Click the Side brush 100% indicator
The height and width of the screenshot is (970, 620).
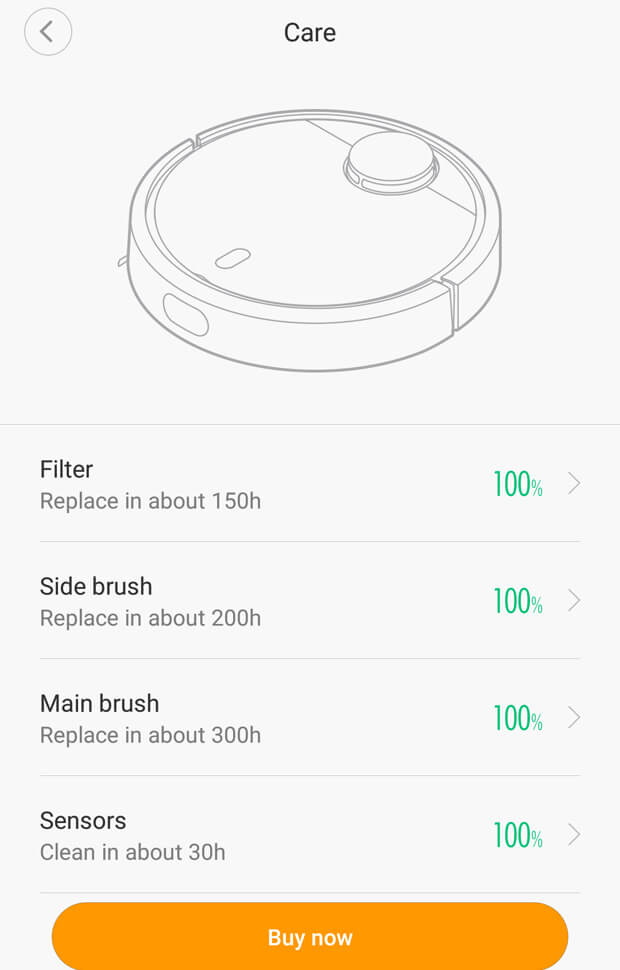(517, 602)
